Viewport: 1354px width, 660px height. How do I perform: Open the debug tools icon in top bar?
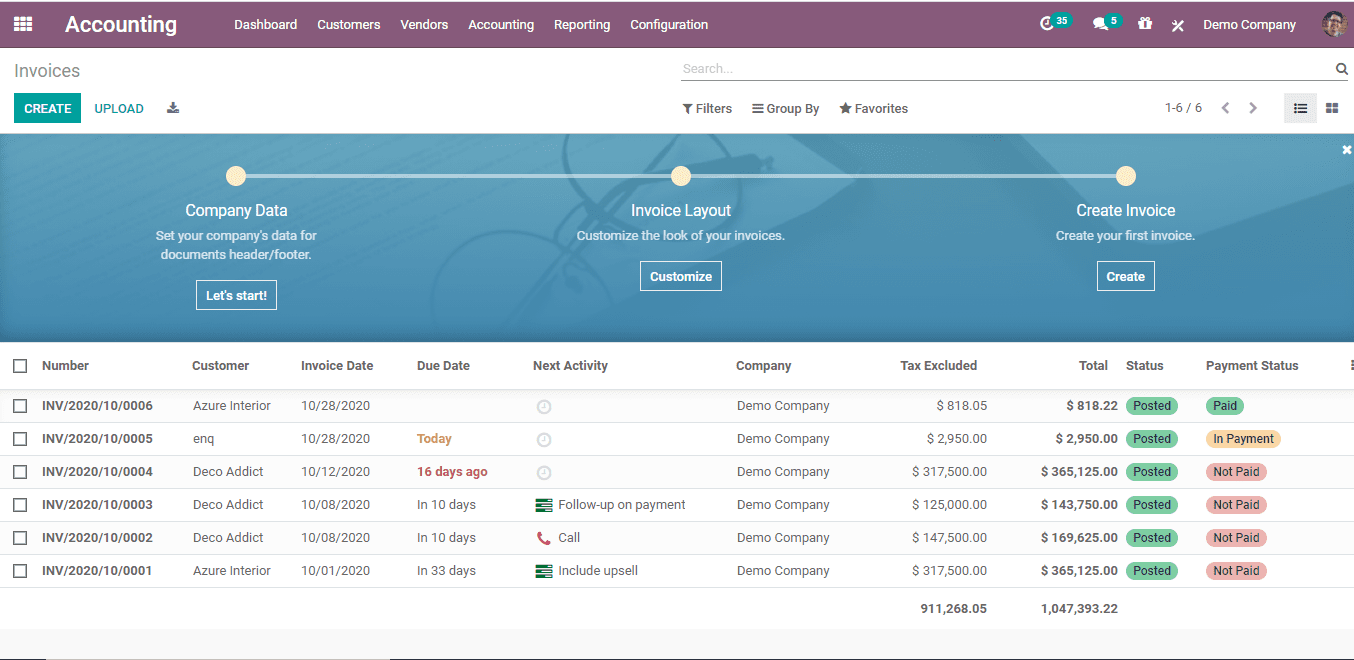click(1178, 25)
